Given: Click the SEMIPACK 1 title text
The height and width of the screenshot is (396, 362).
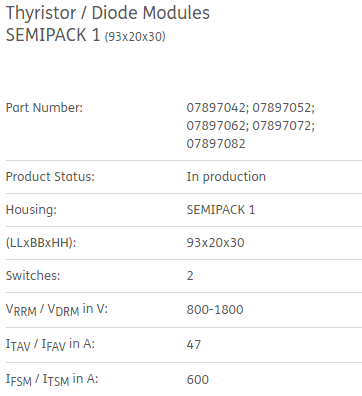Looking at the screenshot, I should point(53,35).
